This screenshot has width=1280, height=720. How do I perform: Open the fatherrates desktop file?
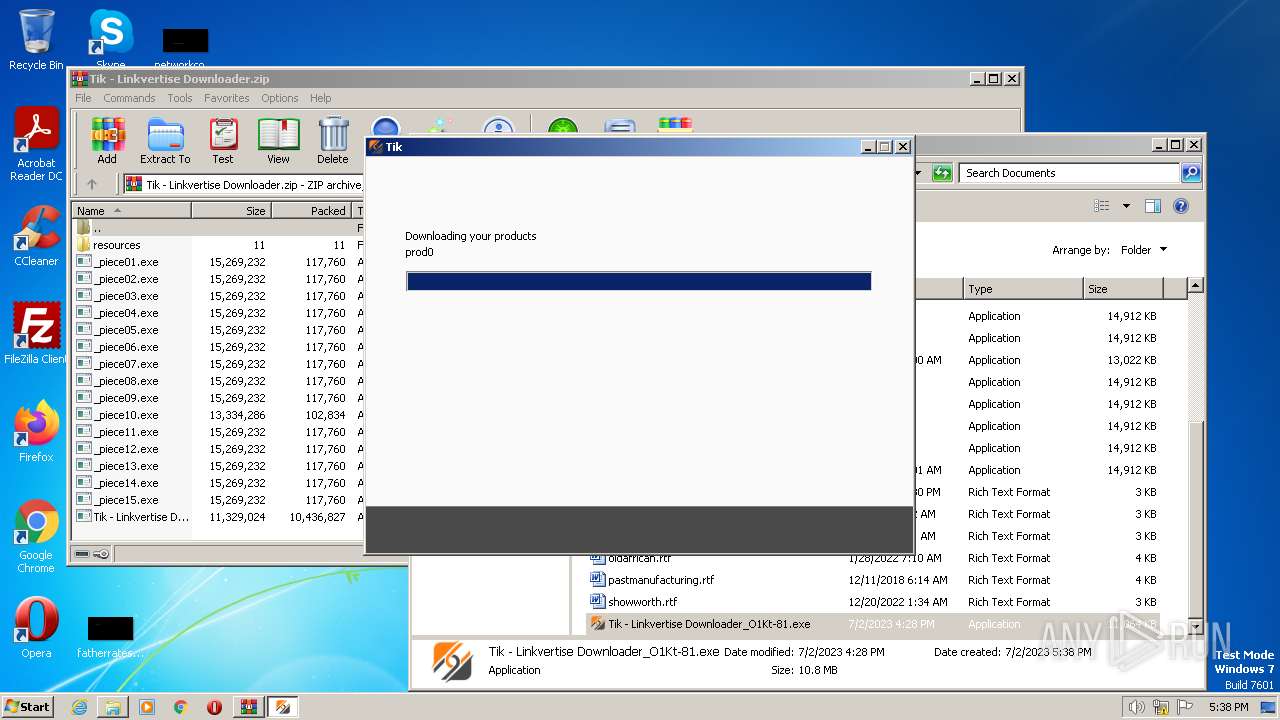point(110,636)
